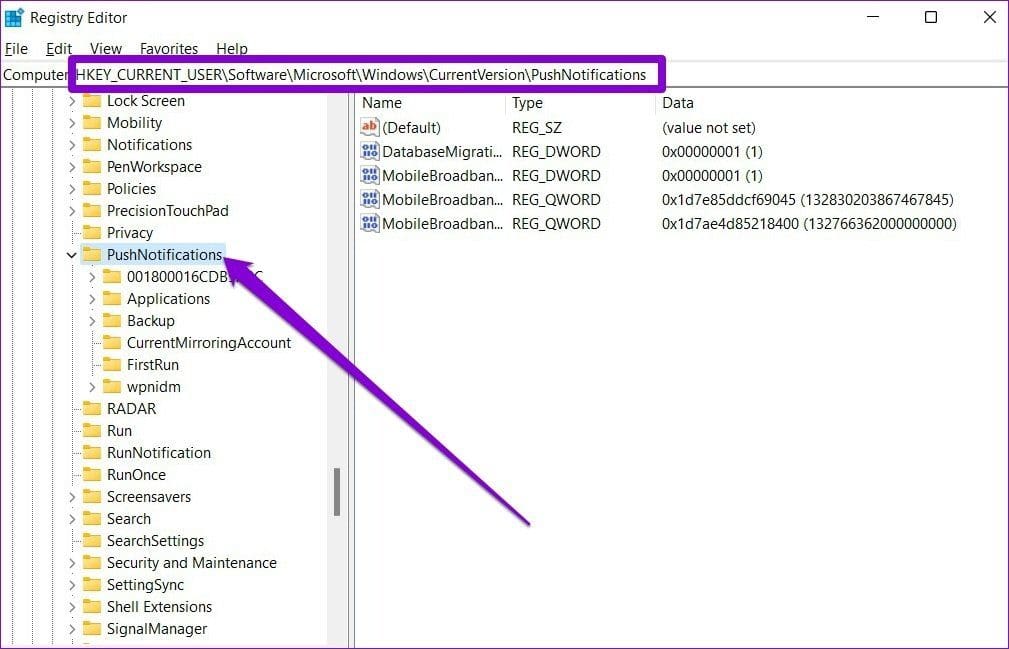Click the tree pane vertical scrollbar thumb

(x=337, y=492)
